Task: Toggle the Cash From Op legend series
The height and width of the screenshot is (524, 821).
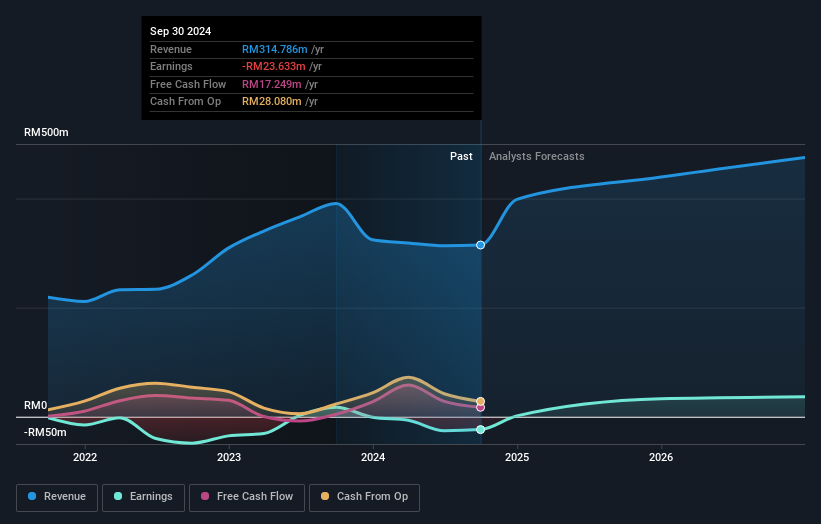Action: point(364,497)
